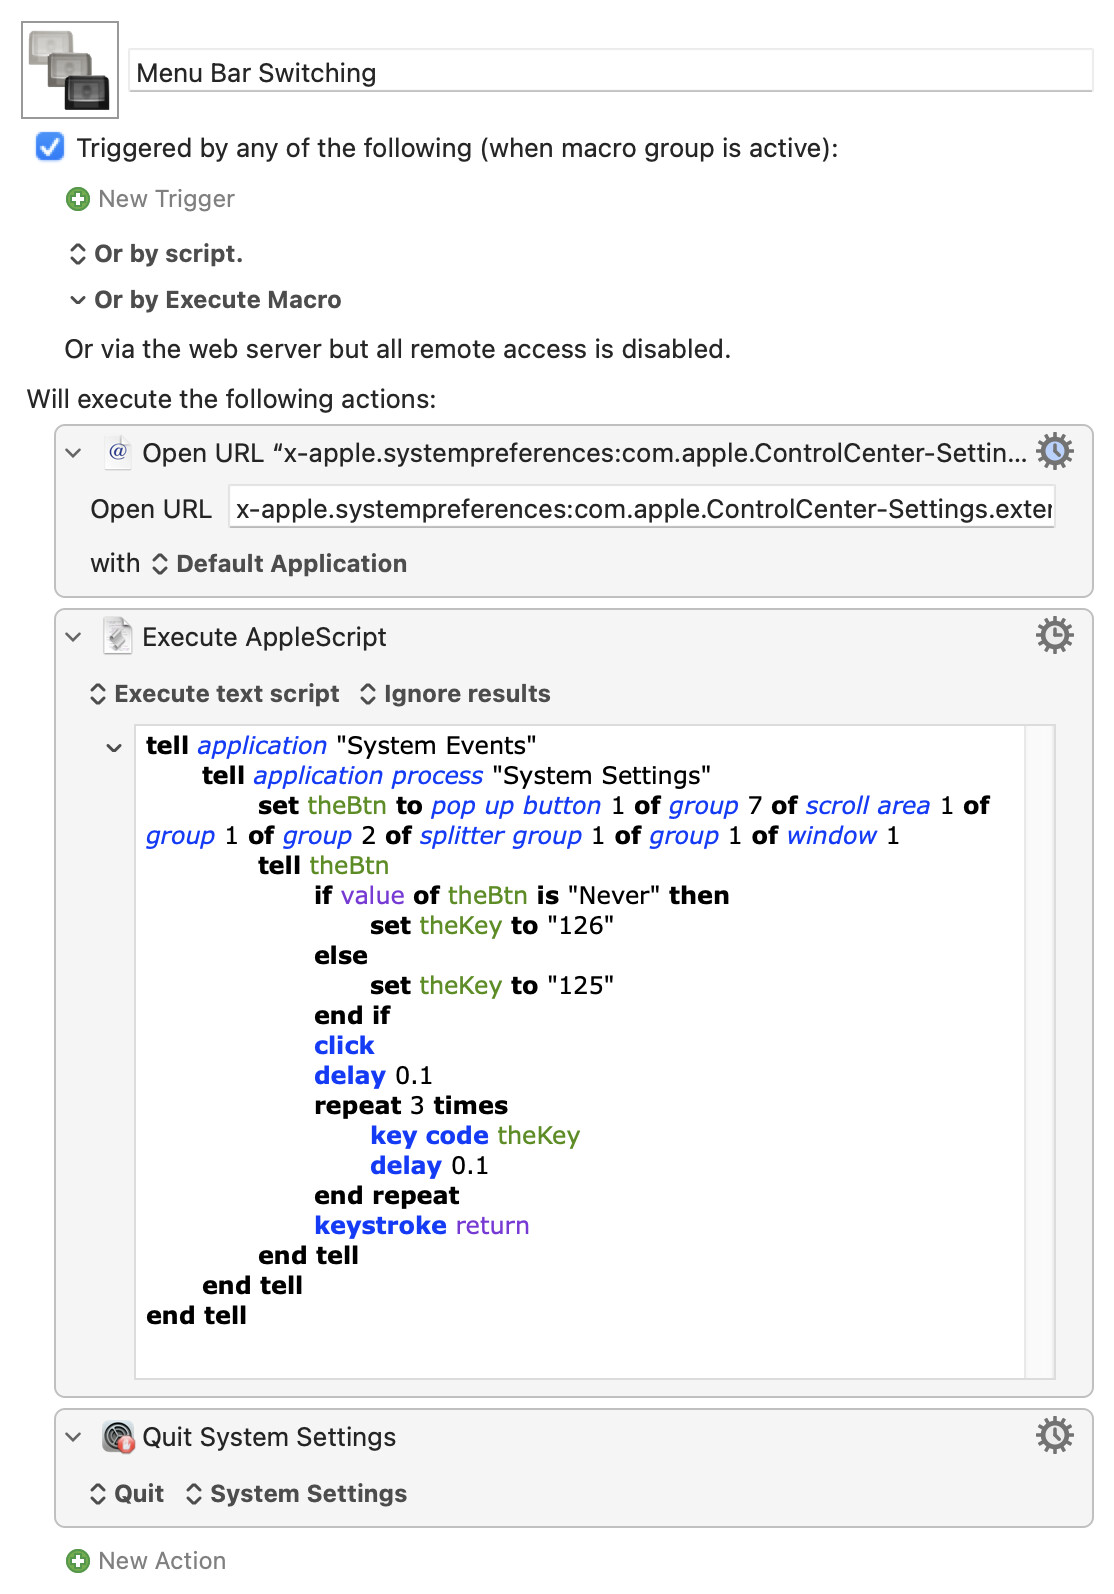Open gear menu for Quit System Settings action
Image resolution: width=1114 pixels, height=1594 pixels.
pyautogui.click(x=1055, y=1436)
